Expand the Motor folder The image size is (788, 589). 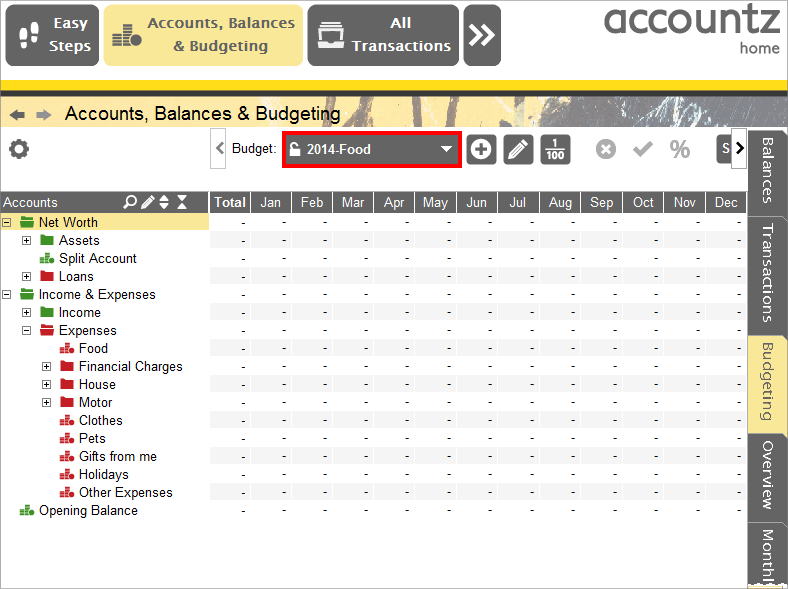[x=46, y=403]
